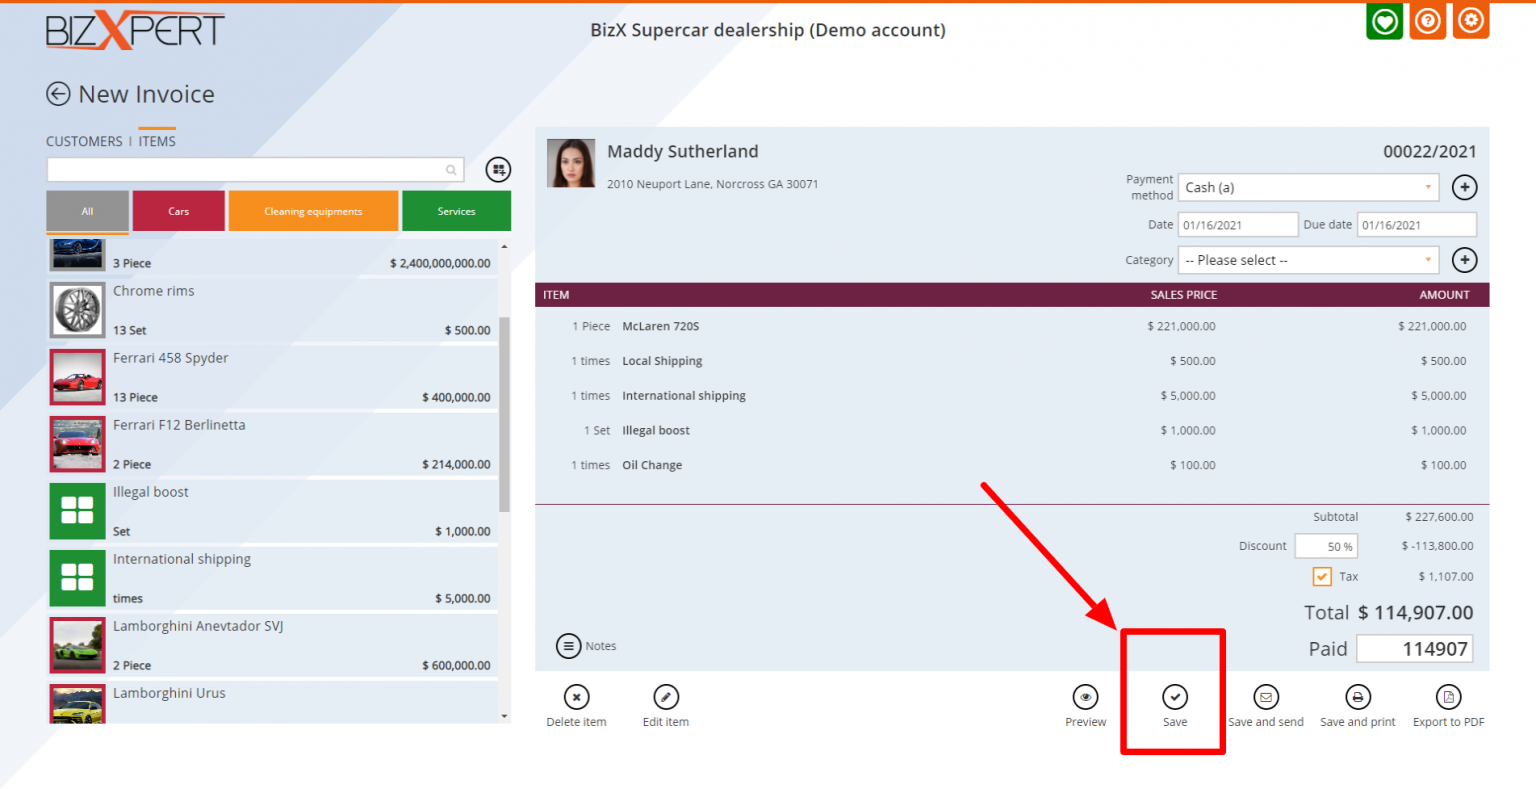
Task: Click the Save and send envelope icon
Action: pos(1265,697)
